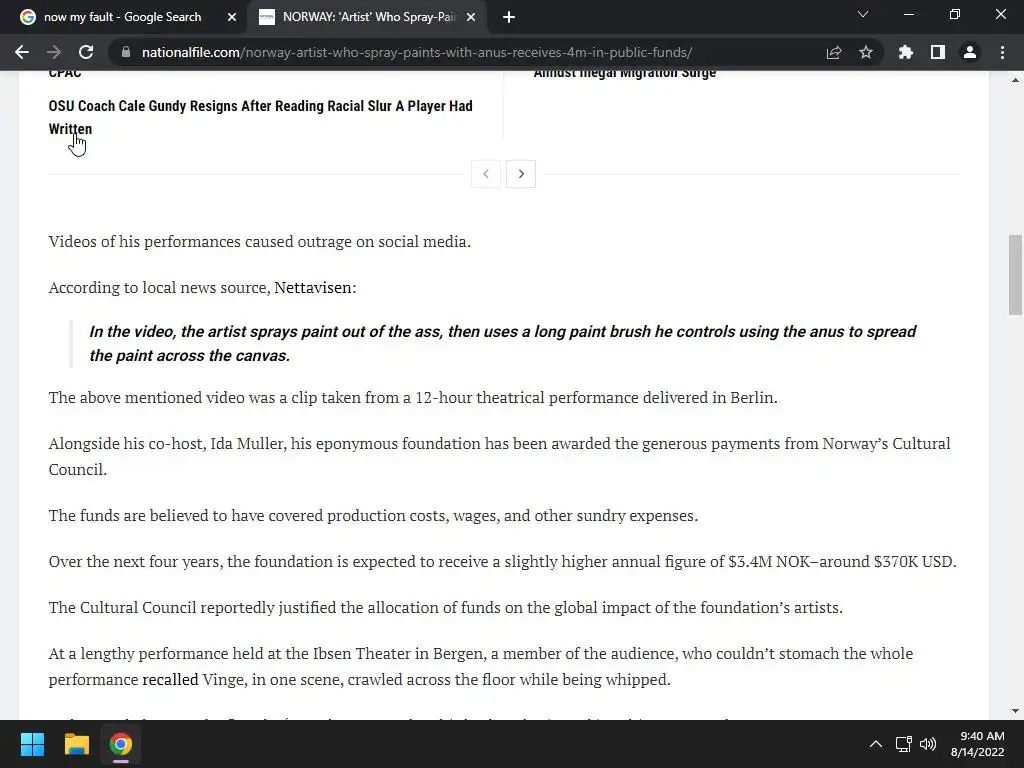Screen dimensions: 1024x768
Task: Click the page scrollbar thumb
Action: click(x=1015, y=274)
